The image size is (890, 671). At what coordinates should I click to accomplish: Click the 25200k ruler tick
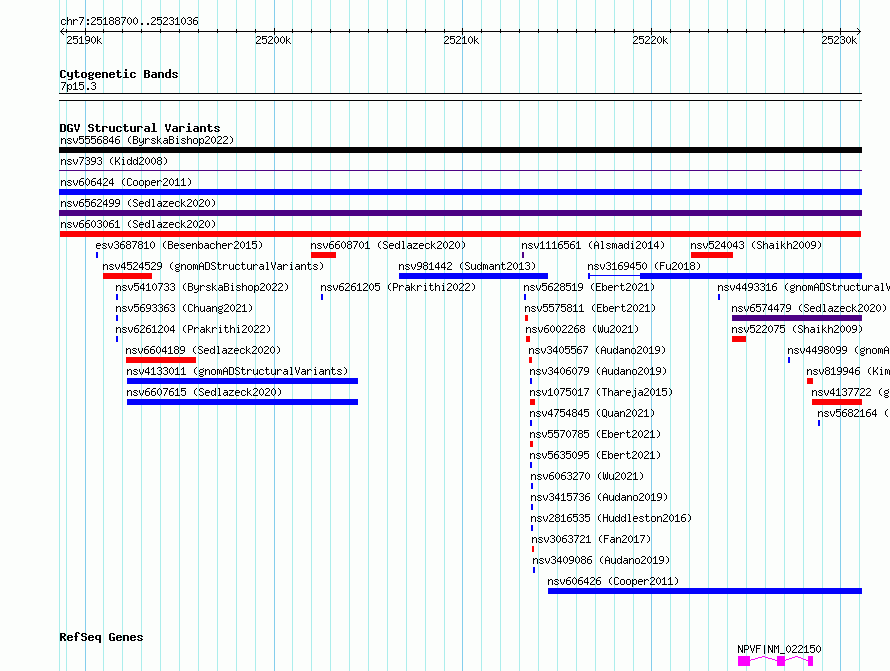click(274, 40)
